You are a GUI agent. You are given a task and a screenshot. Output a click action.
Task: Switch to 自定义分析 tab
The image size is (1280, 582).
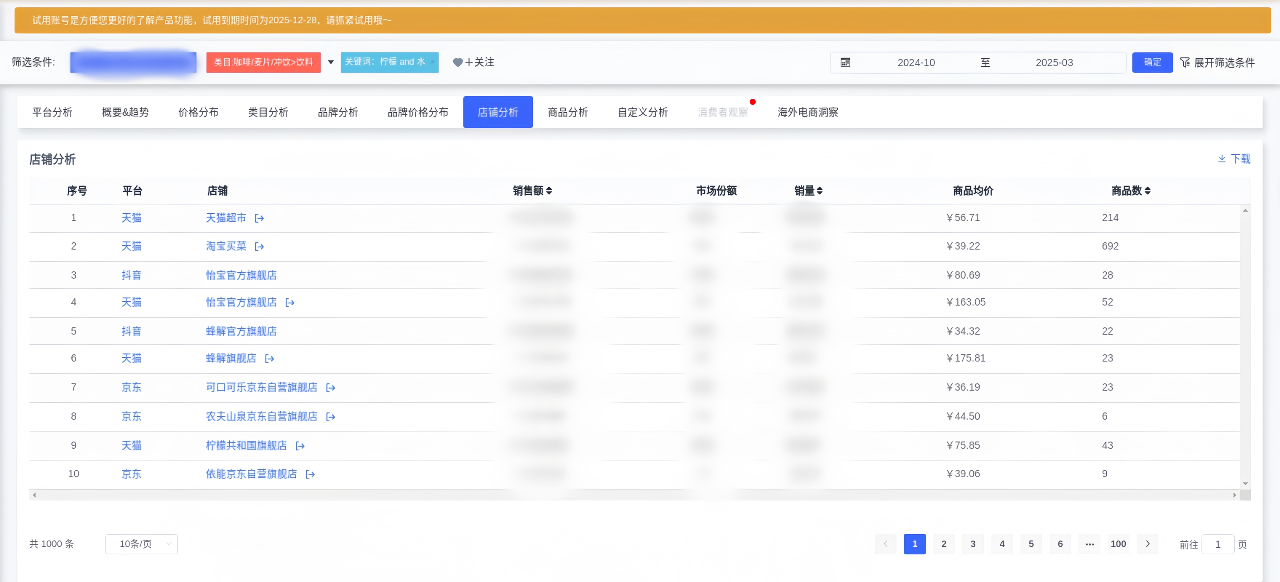[643, 112]
